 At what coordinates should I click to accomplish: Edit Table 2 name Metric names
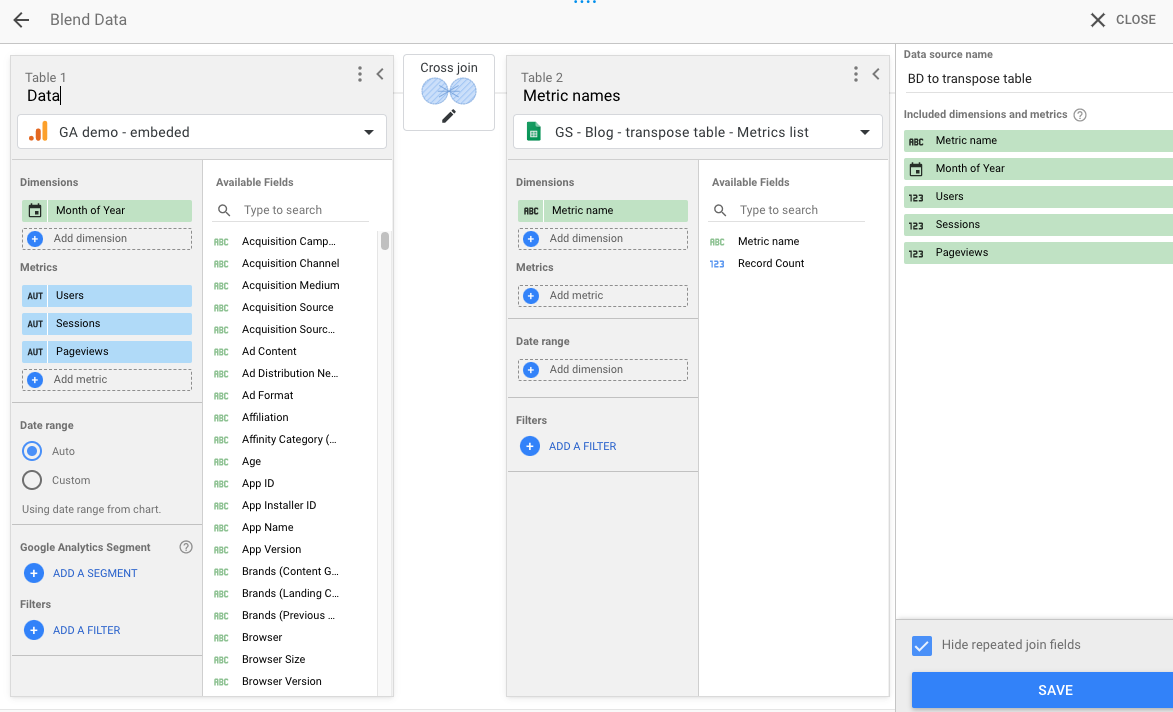click(x=572, y=96)
